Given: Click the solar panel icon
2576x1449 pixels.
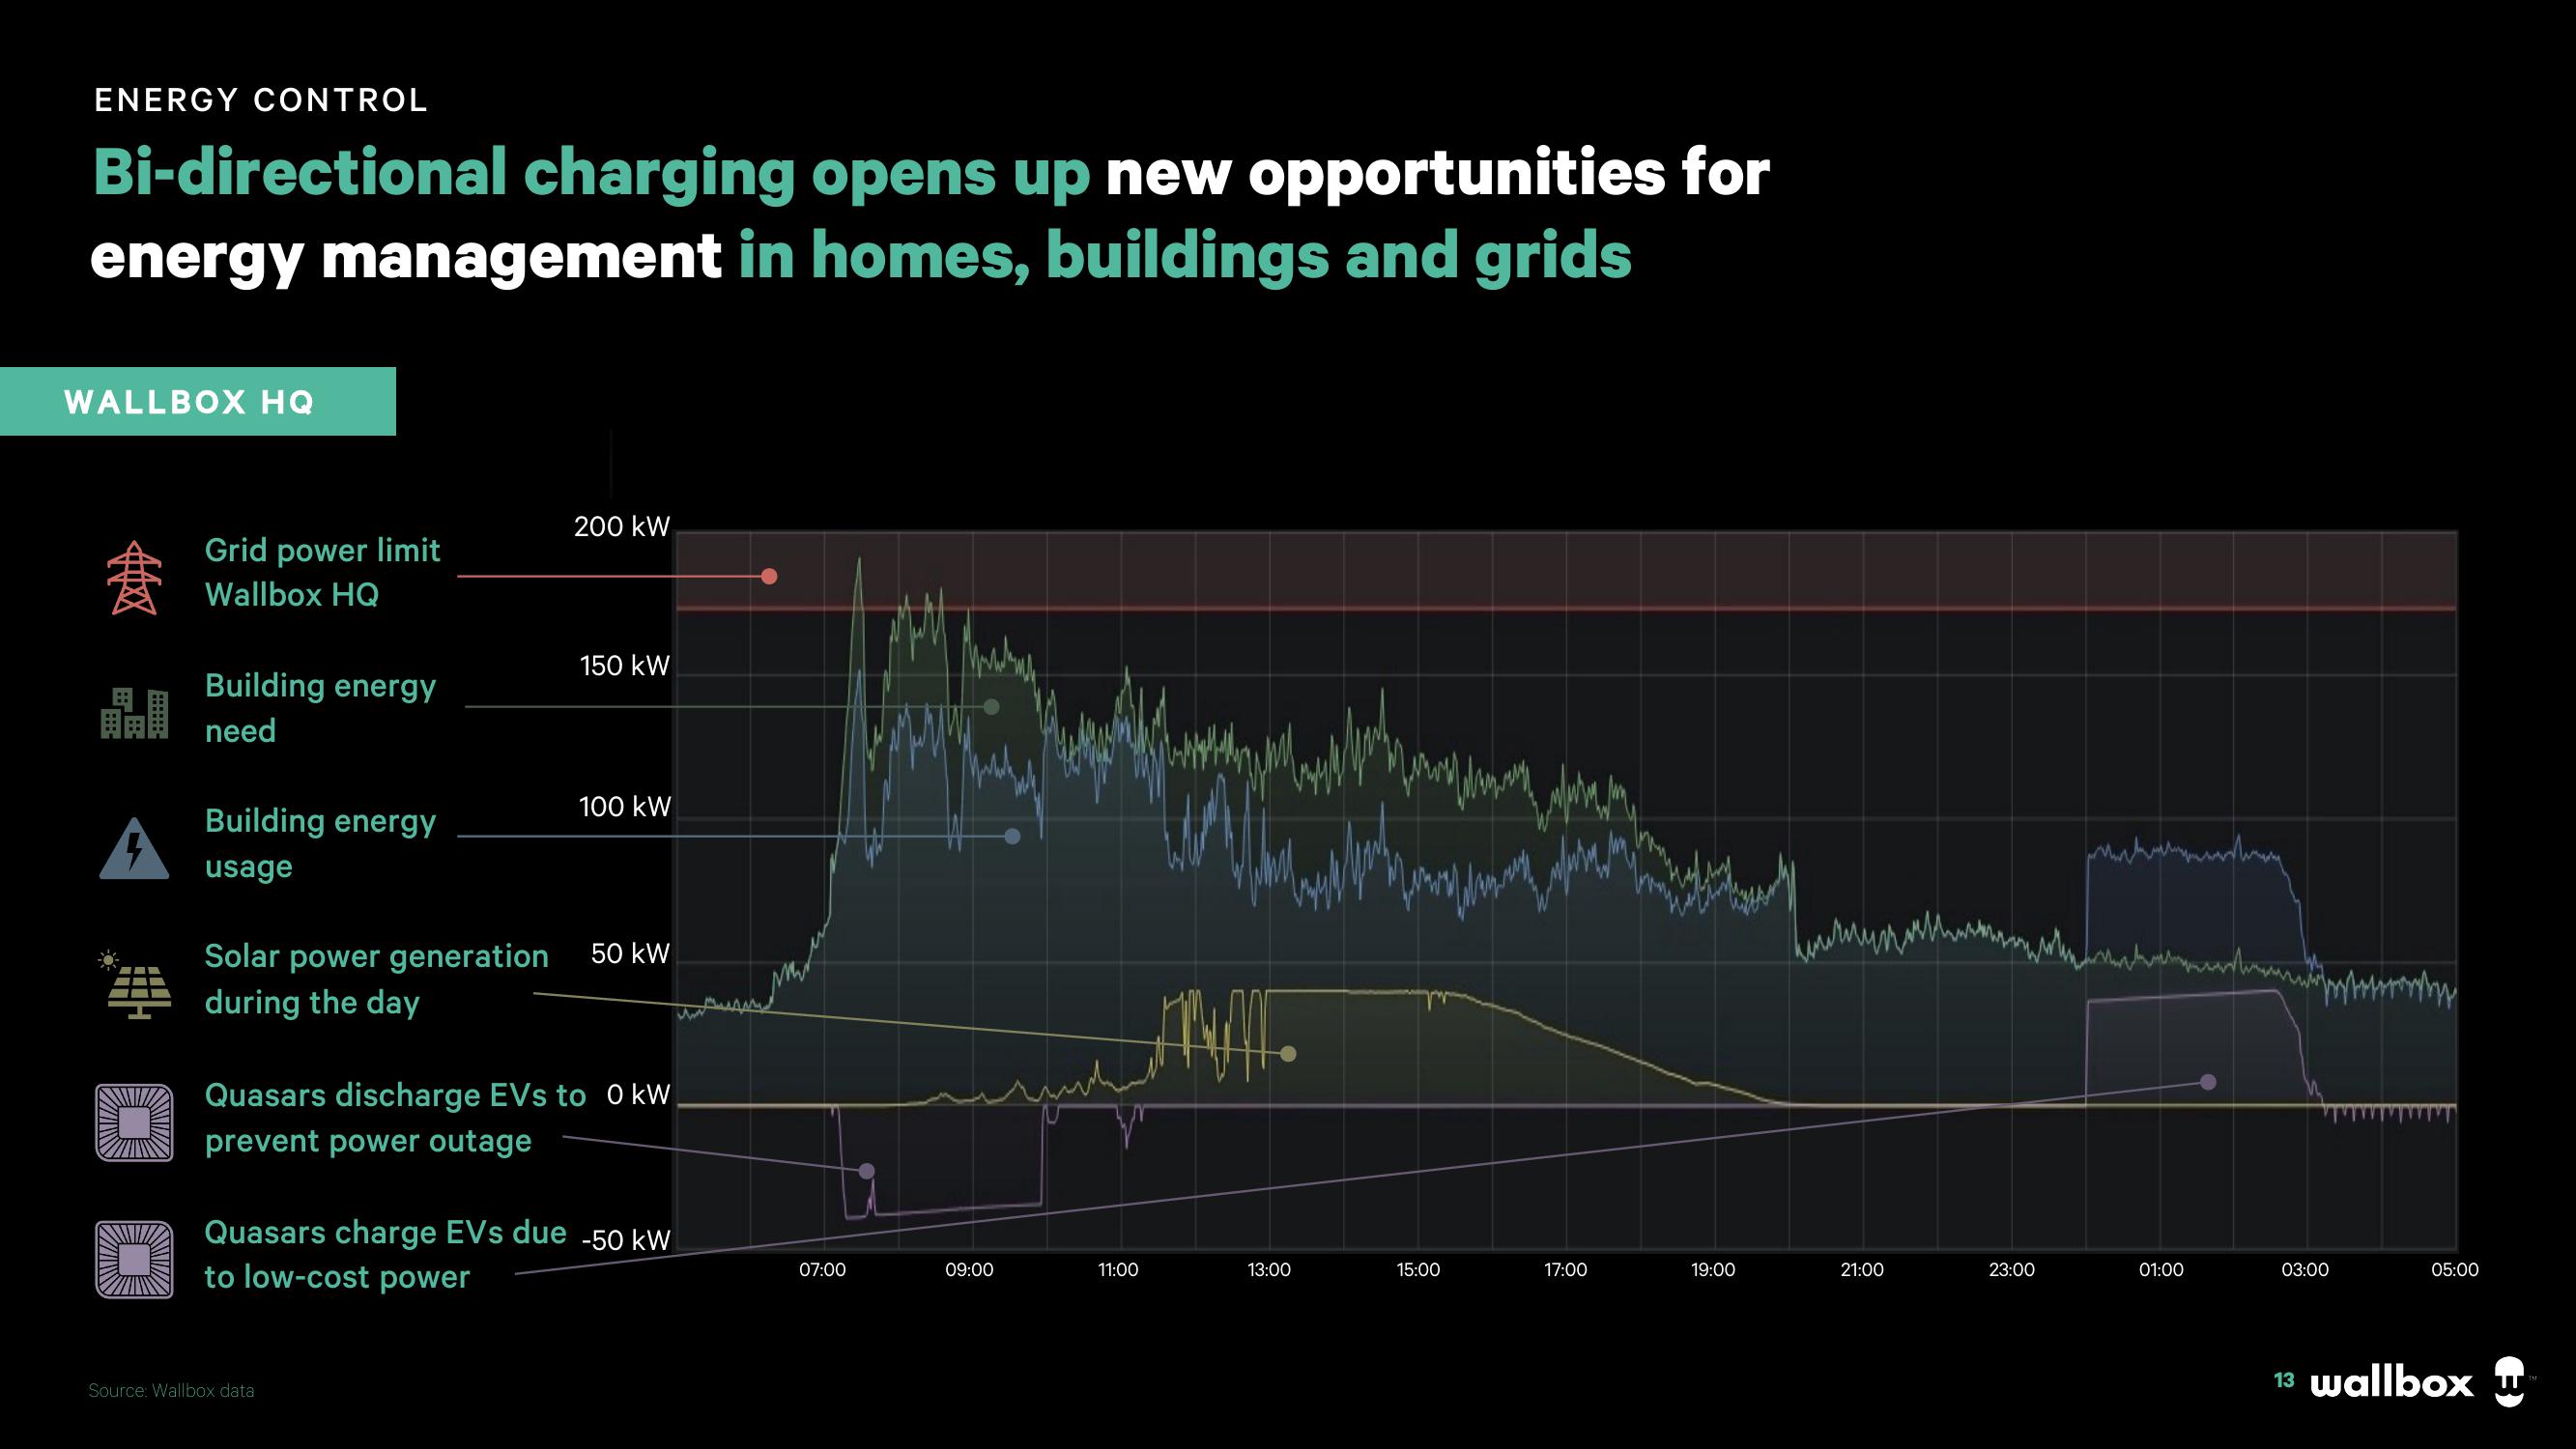Looking at the screenshot, I should tap(136, 984).
